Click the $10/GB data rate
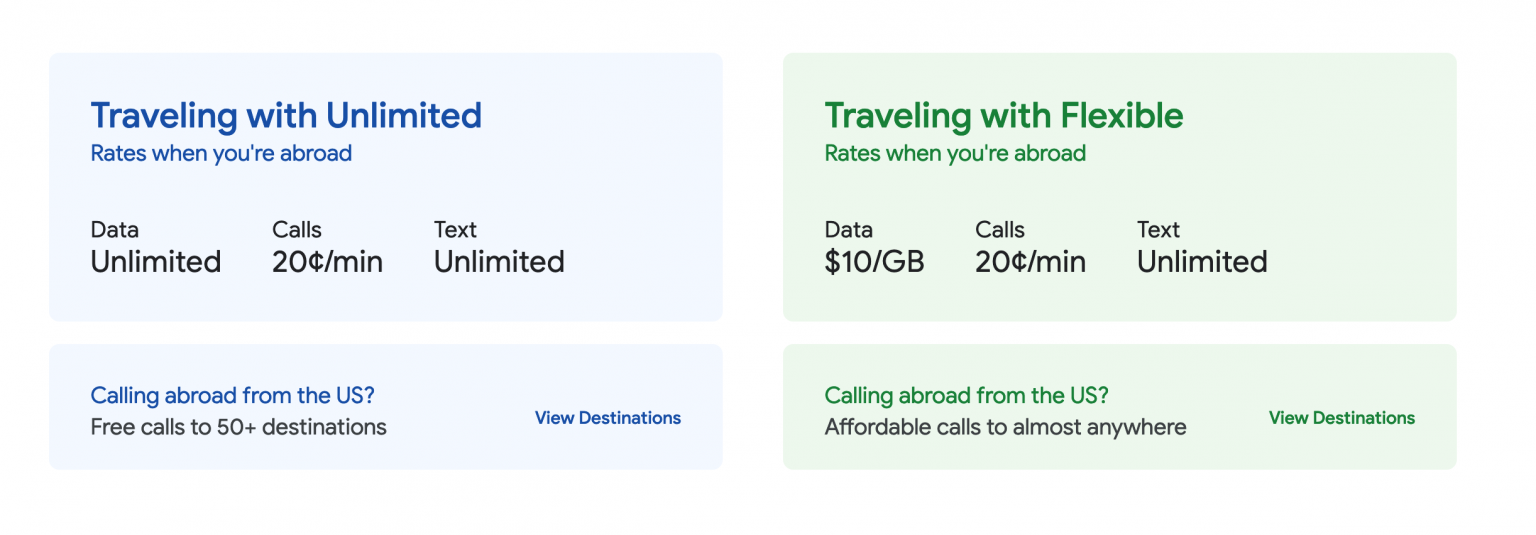This screenshot has width=1536, height=535. [874, 262]
